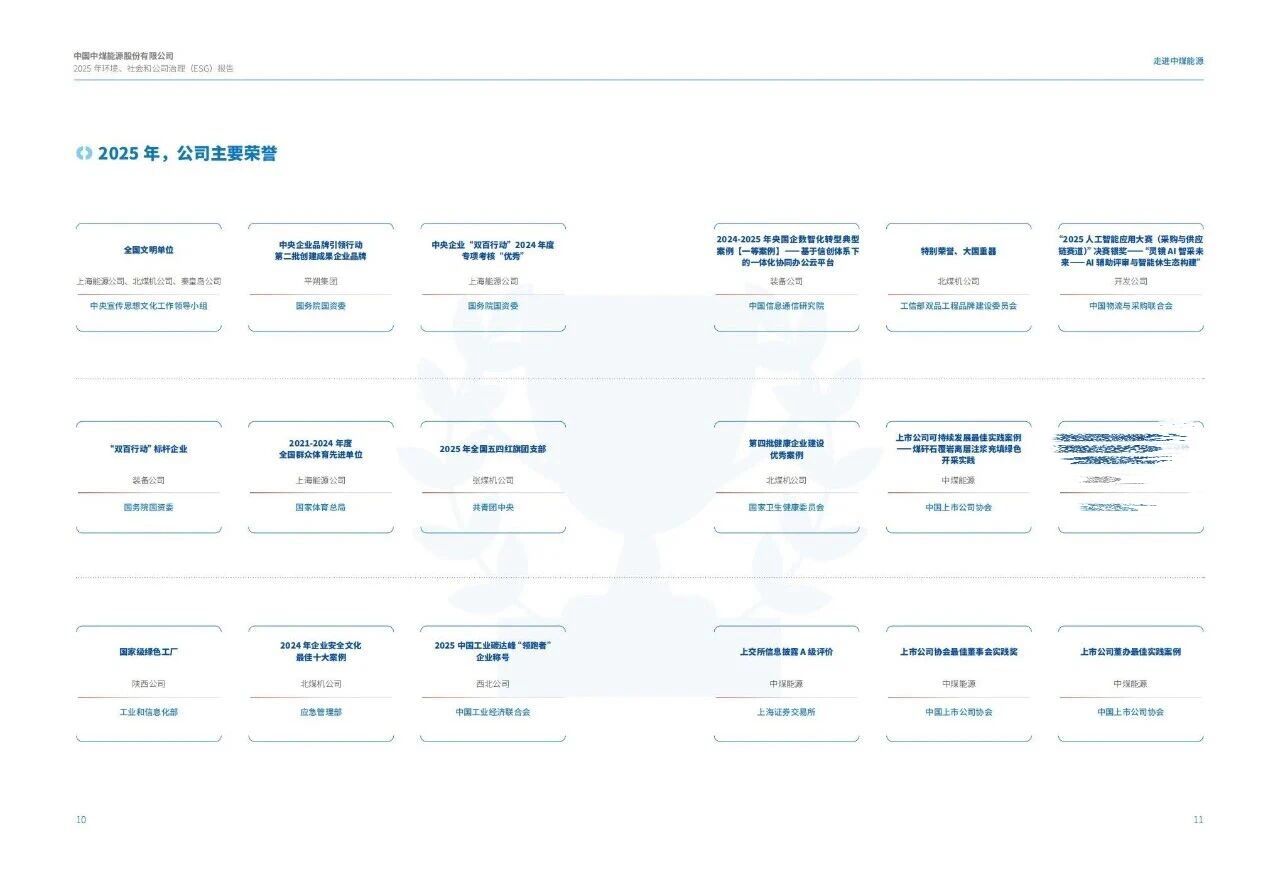Select the 2025 年全国五四红旗团支部 title
Image resolution: width=1280 pixels, height=879 pixels.
pos(493,449)
